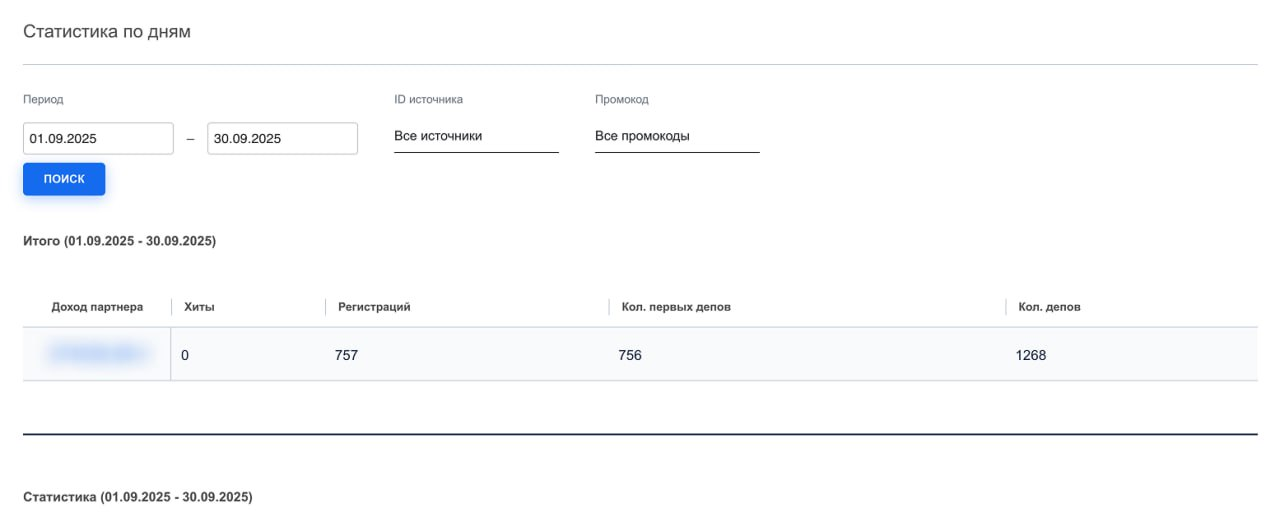Click the 'Период' field label
This screenshot has width=1280, height=526.
(43, 100)
